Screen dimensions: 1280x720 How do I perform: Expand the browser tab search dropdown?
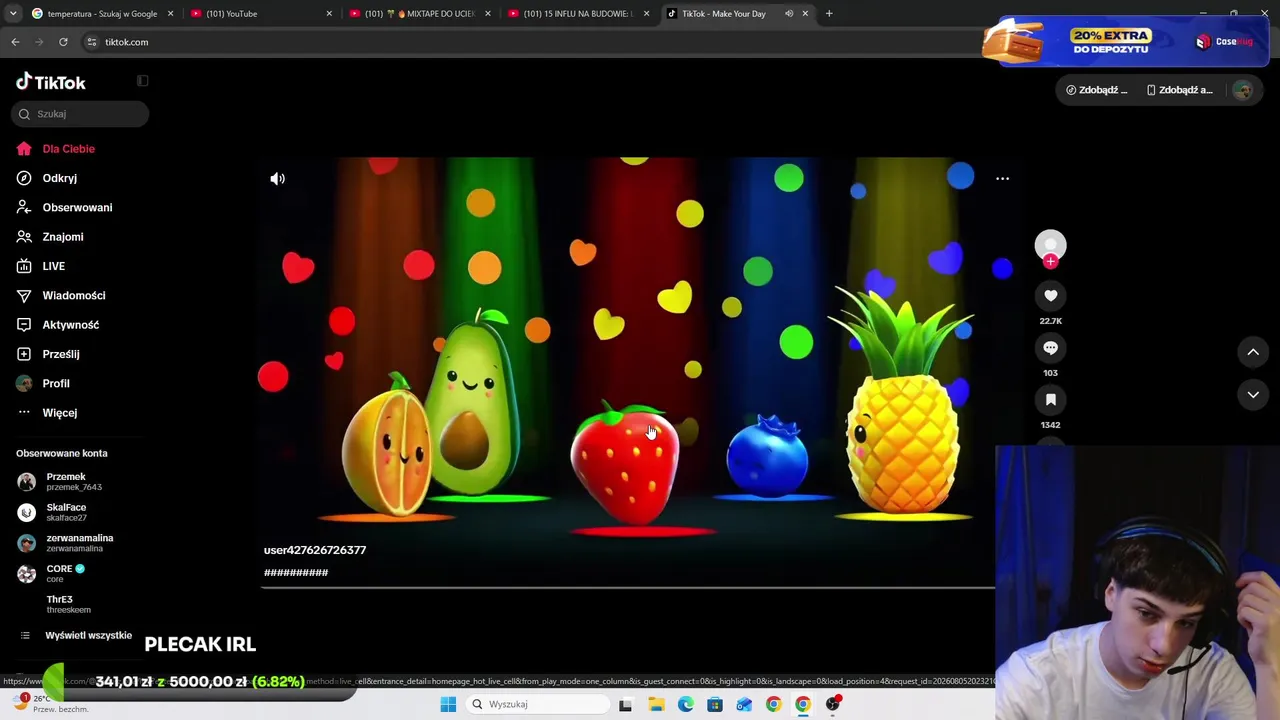[13, 14]
